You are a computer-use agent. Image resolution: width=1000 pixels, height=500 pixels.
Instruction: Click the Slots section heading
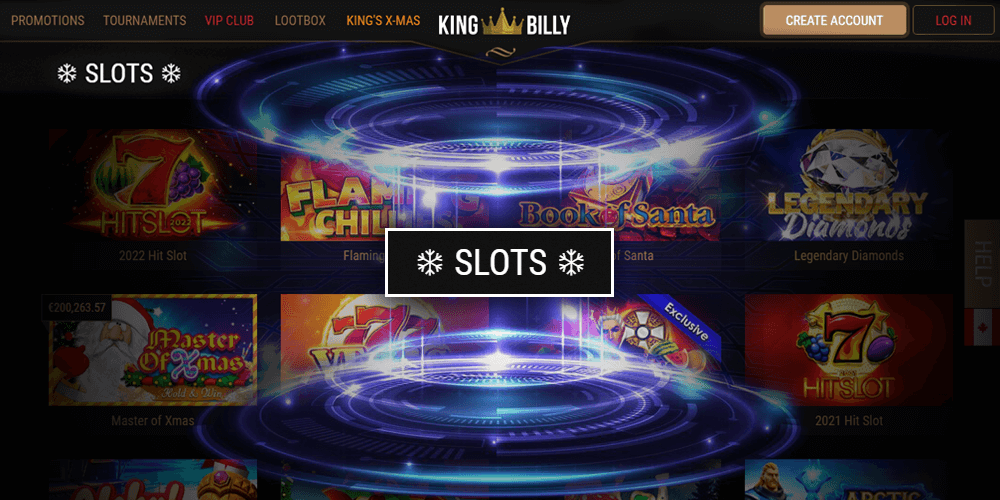click(x=119, y=74)
